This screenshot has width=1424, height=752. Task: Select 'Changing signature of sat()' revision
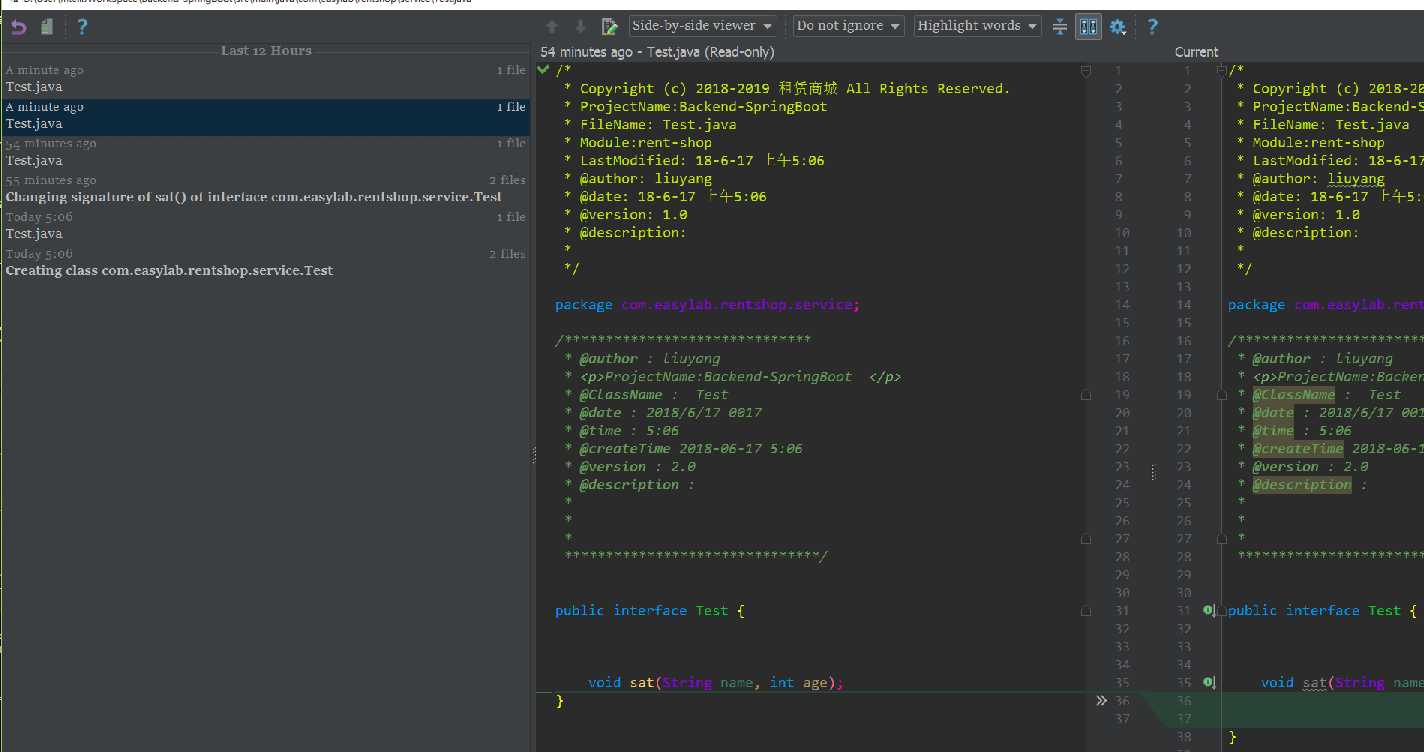pyautogui.click(x=265, y=190)
